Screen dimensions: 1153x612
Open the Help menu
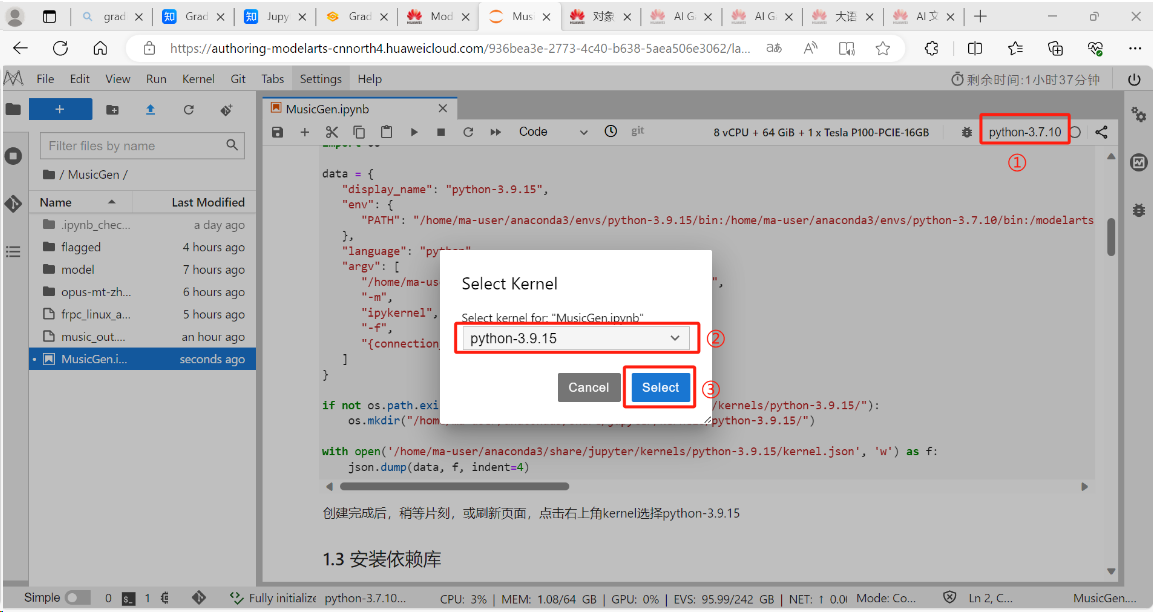370,79
